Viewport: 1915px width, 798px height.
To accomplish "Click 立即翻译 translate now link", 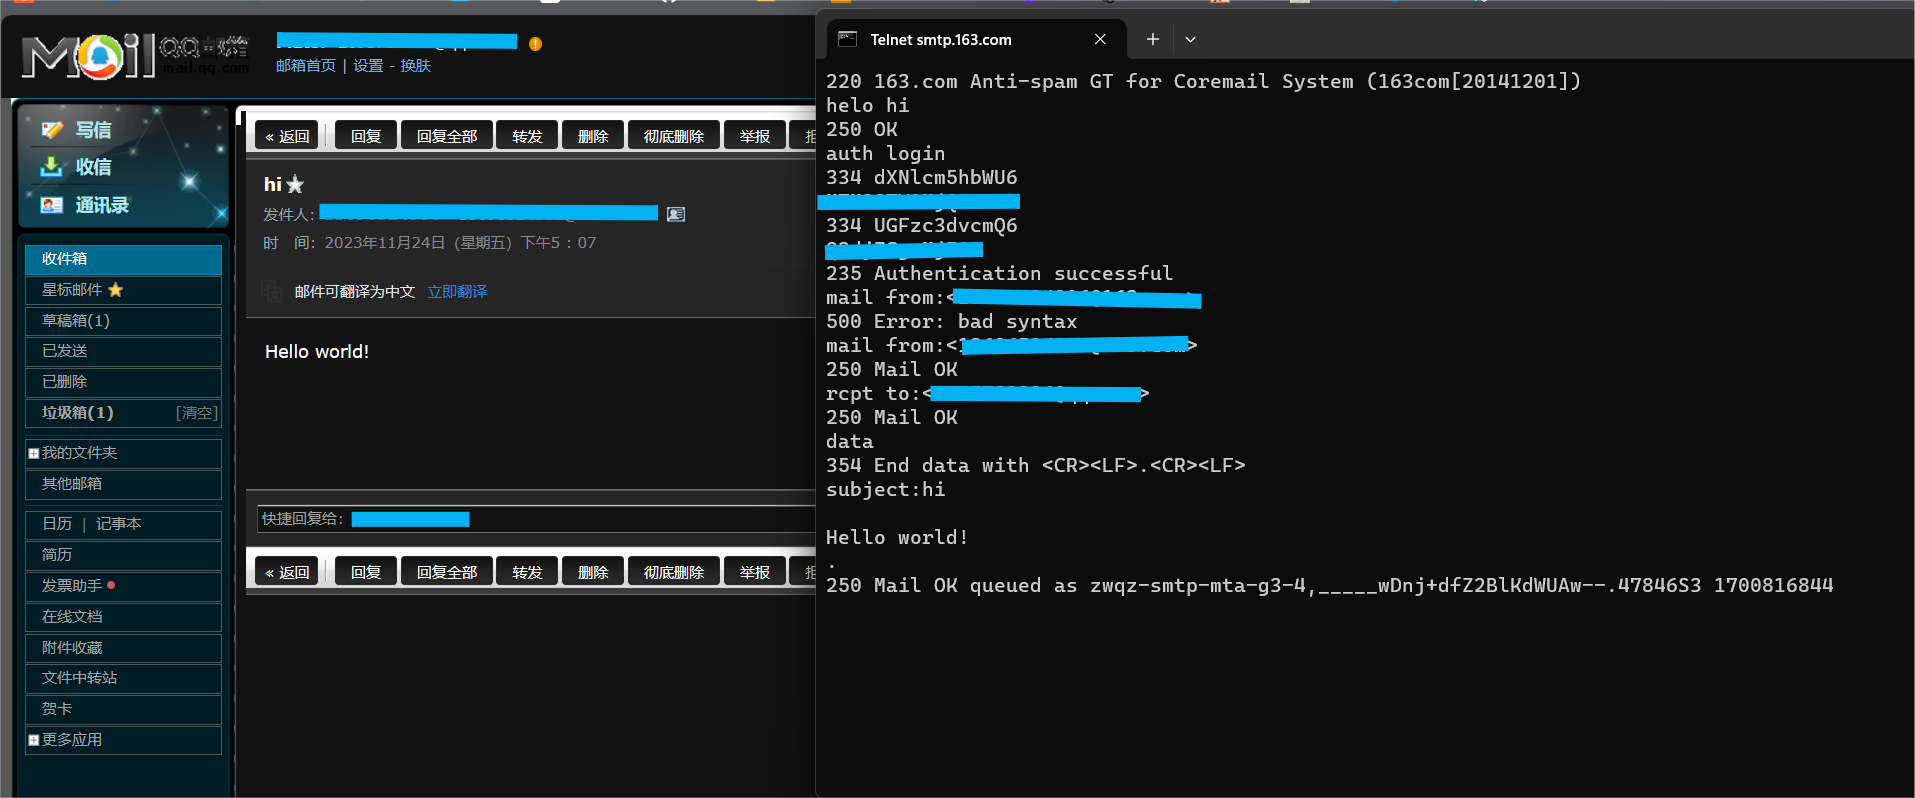I will [x=457, y=292].
